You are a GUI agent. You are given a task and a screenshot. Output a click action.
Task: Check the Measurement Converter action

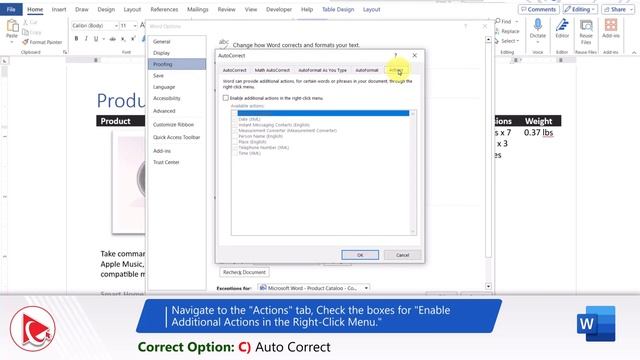pos(235,131)
